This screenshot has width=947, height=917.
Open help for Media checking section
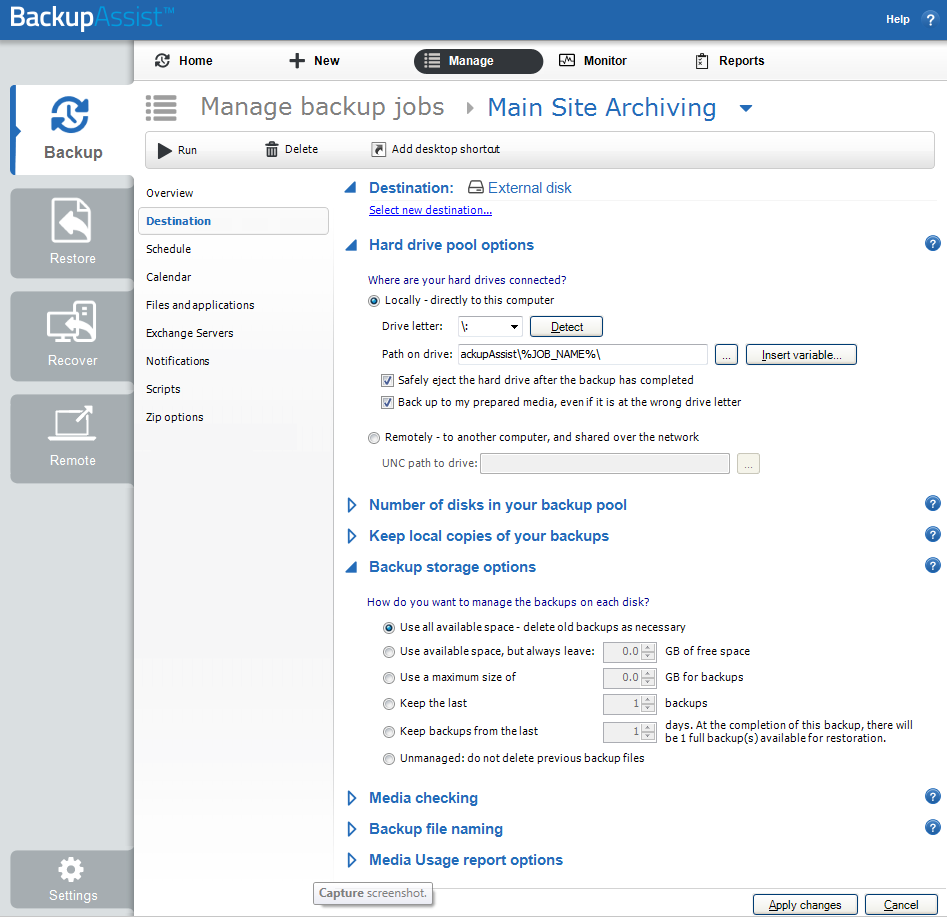click(933, 796)
